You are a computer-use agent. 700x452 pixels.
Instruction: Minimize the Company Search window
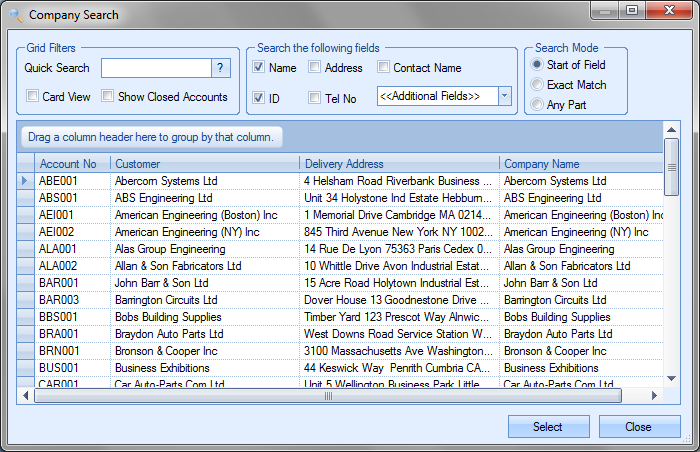tap(605, 10)
